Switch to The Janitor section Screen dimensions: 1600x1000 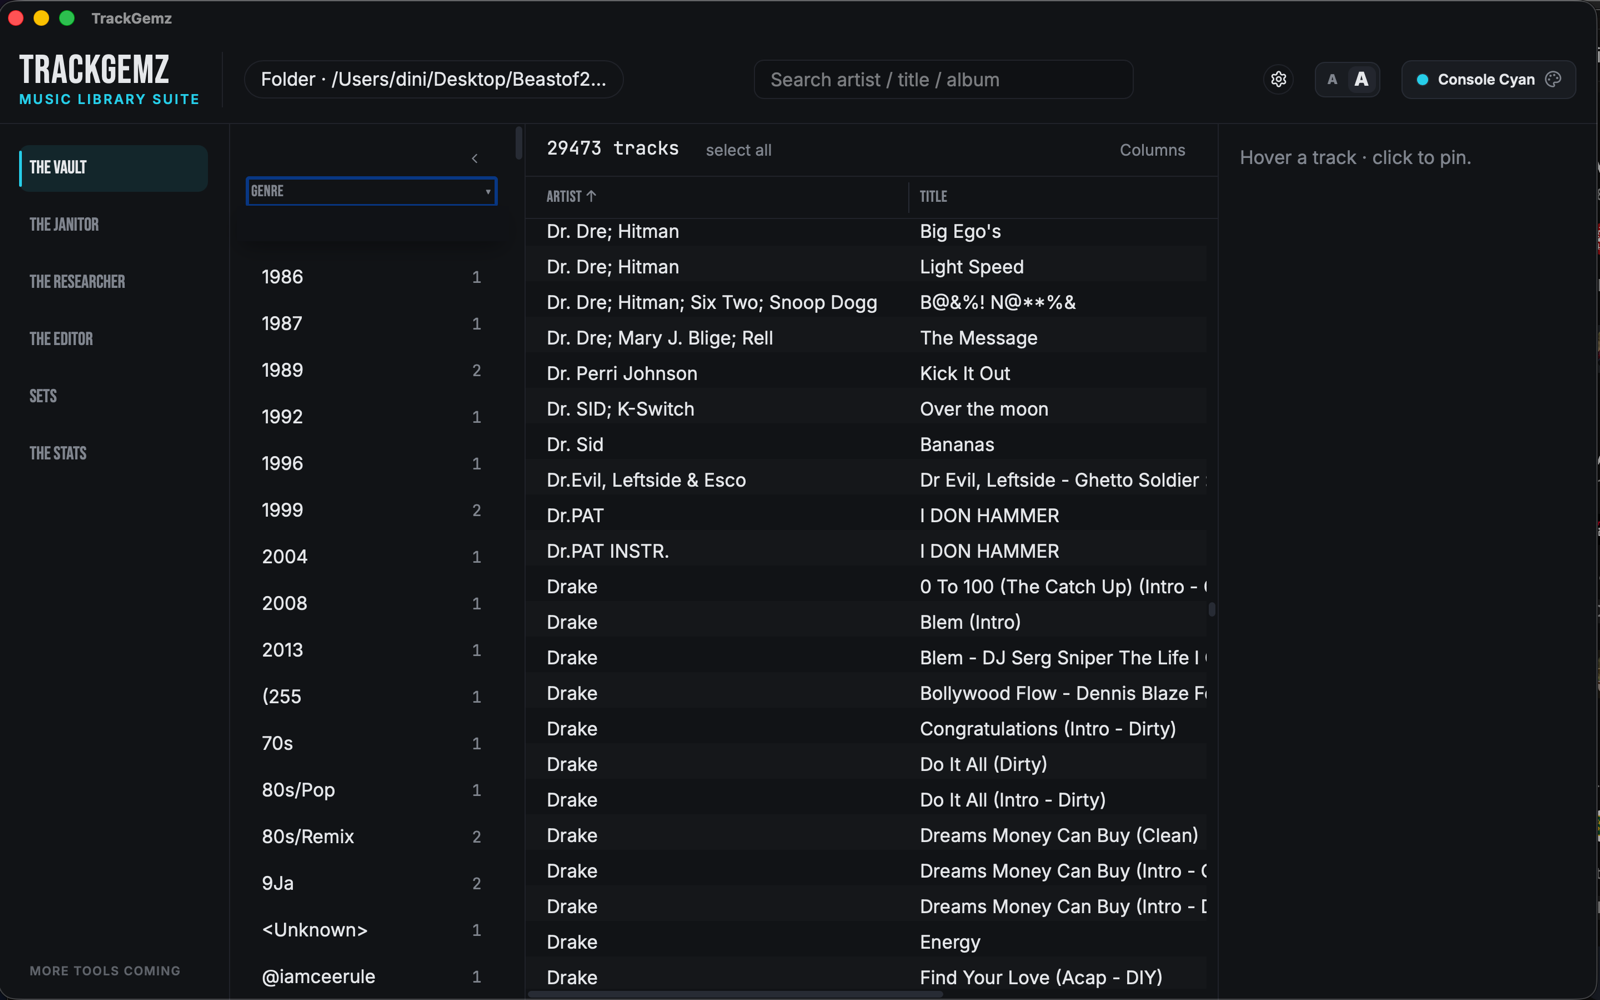[113, 224]
